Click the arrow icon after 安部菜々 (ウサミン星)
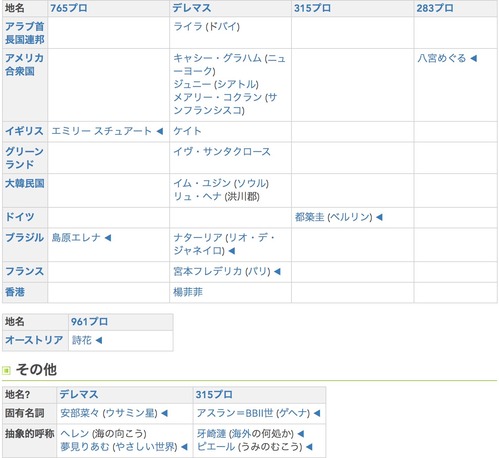The width and height of the screenshot is (499, 458). tap(164, 414)
